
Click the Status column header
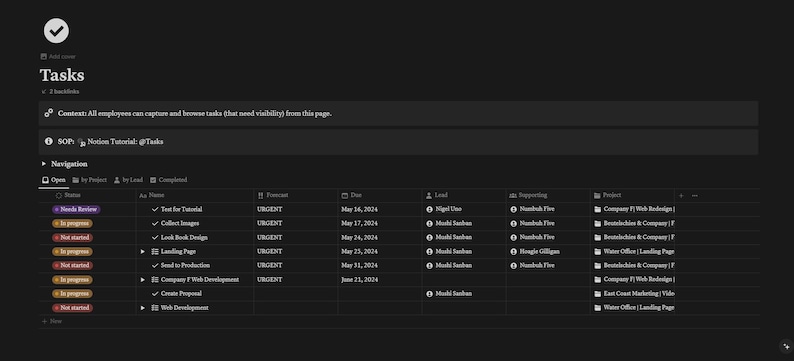click(x=87, y=195)
